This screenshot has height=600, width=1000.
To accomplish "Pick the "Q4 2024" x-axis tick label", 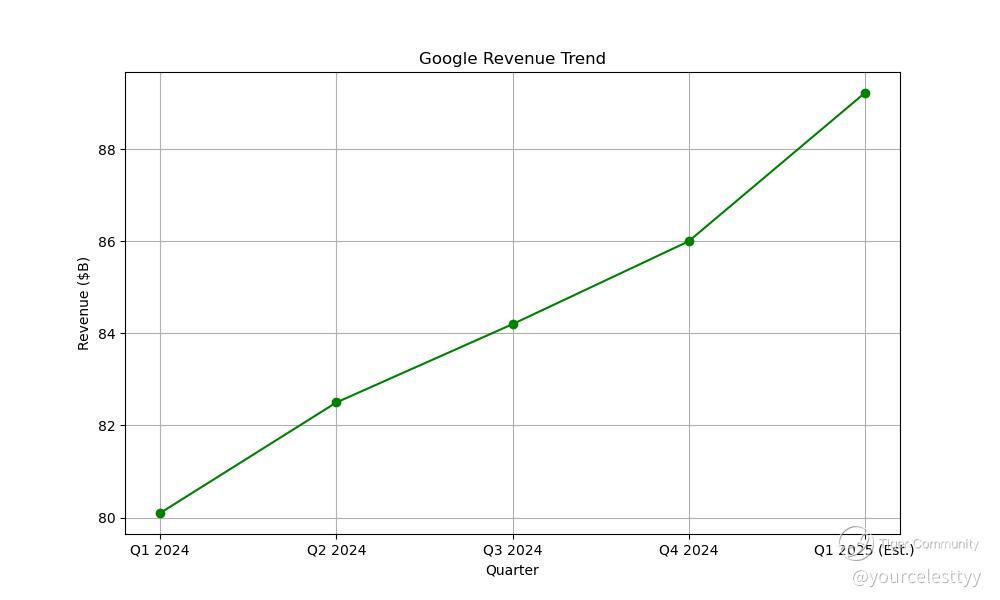I will 689,550.
